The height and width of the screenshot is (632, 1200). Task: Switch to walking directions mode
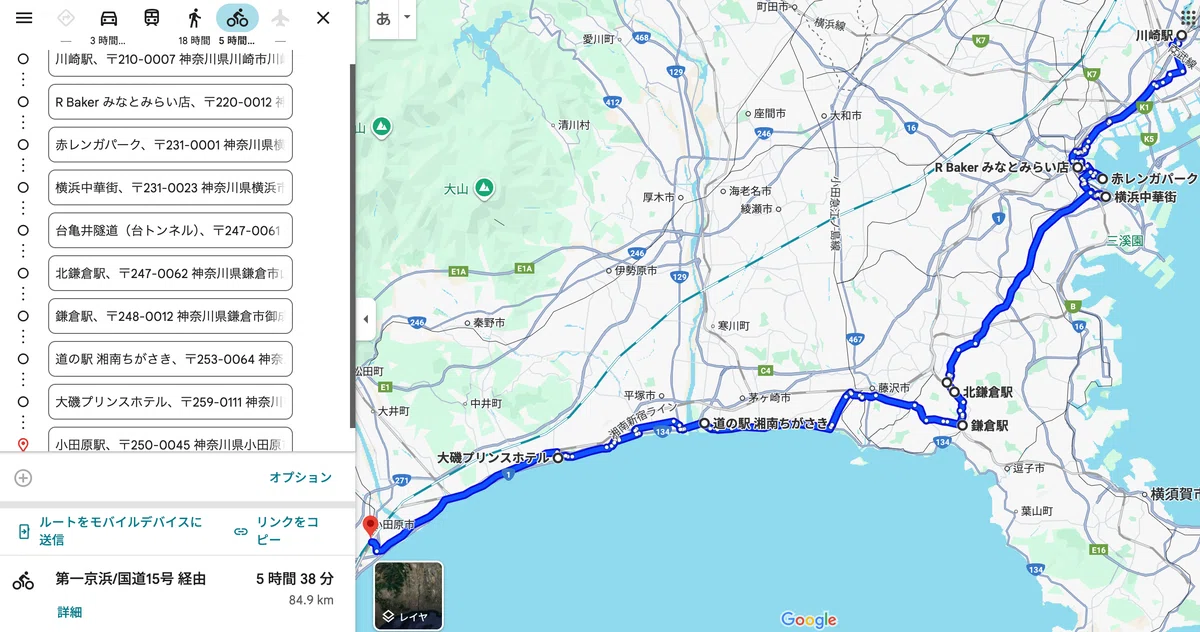point(194,18)
